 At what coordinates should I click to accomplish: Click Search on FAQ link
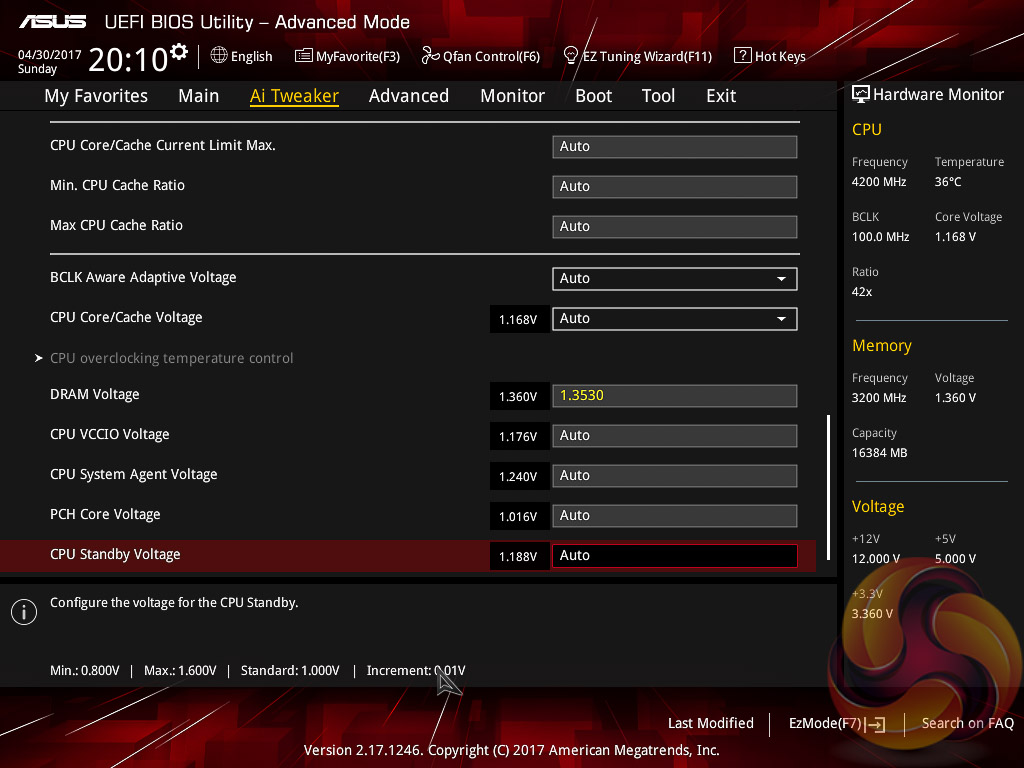[x=967, y=724]
